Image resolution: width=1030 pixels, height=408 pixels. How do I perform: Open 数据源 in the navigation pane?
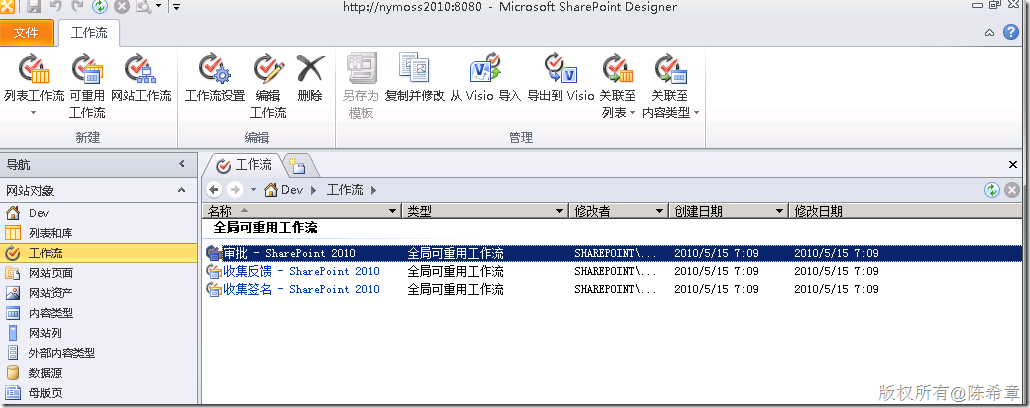tap(99, 373)
